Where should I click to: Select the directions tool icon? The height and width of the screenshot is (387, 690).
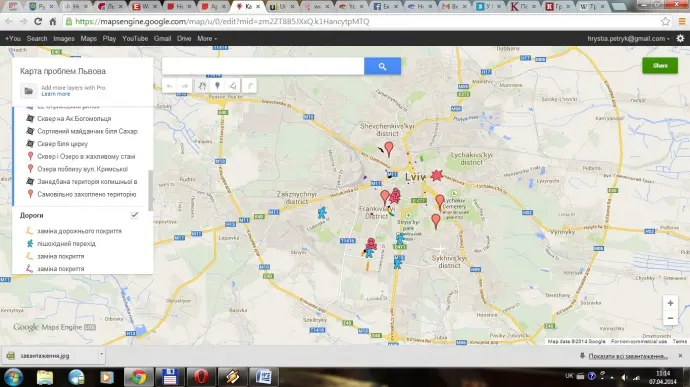pos(250,86)
